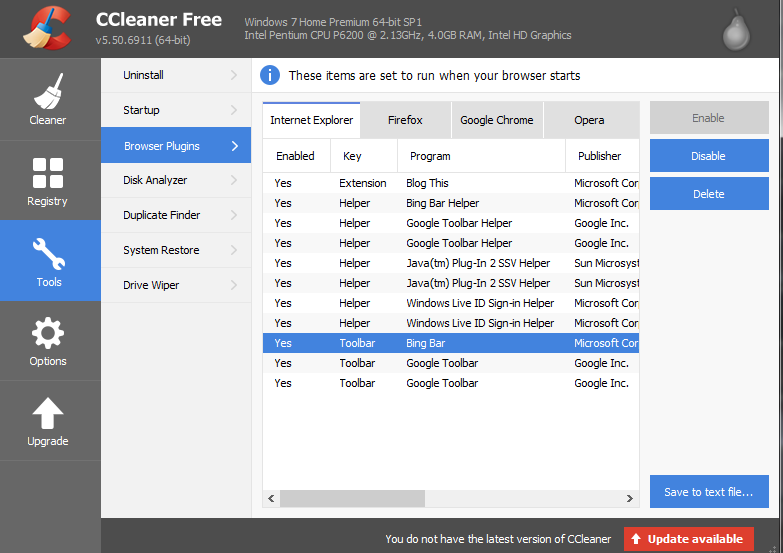The image size is (783, 553).
Task: Click the Piriform pear icon
Action: click(x=737, y=30)
